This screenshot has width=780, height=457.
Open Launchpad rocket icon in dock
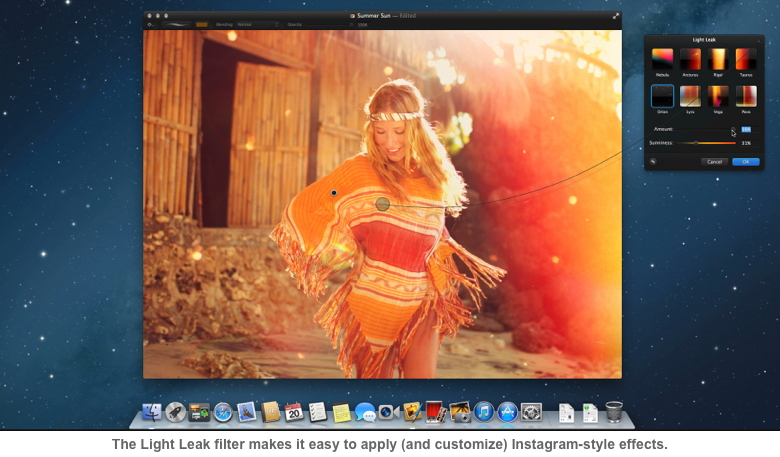pyautogui.click(x=175, y=412)
